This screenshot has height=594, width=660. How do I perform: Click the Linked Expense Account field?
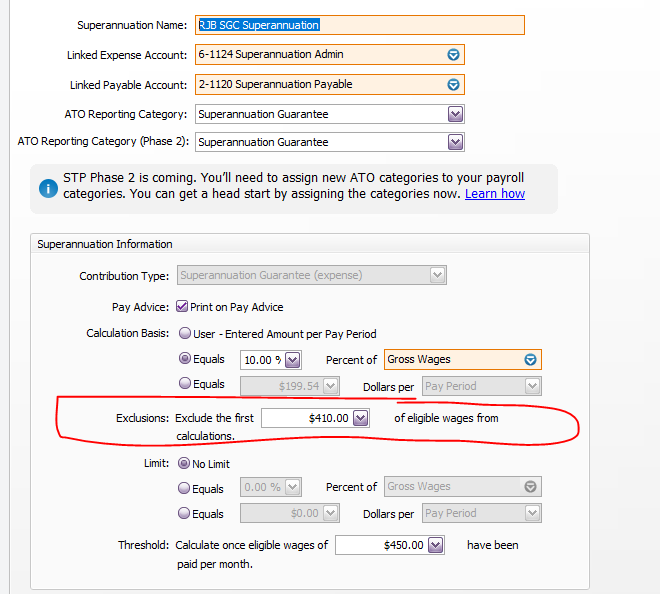coord(318,55)
